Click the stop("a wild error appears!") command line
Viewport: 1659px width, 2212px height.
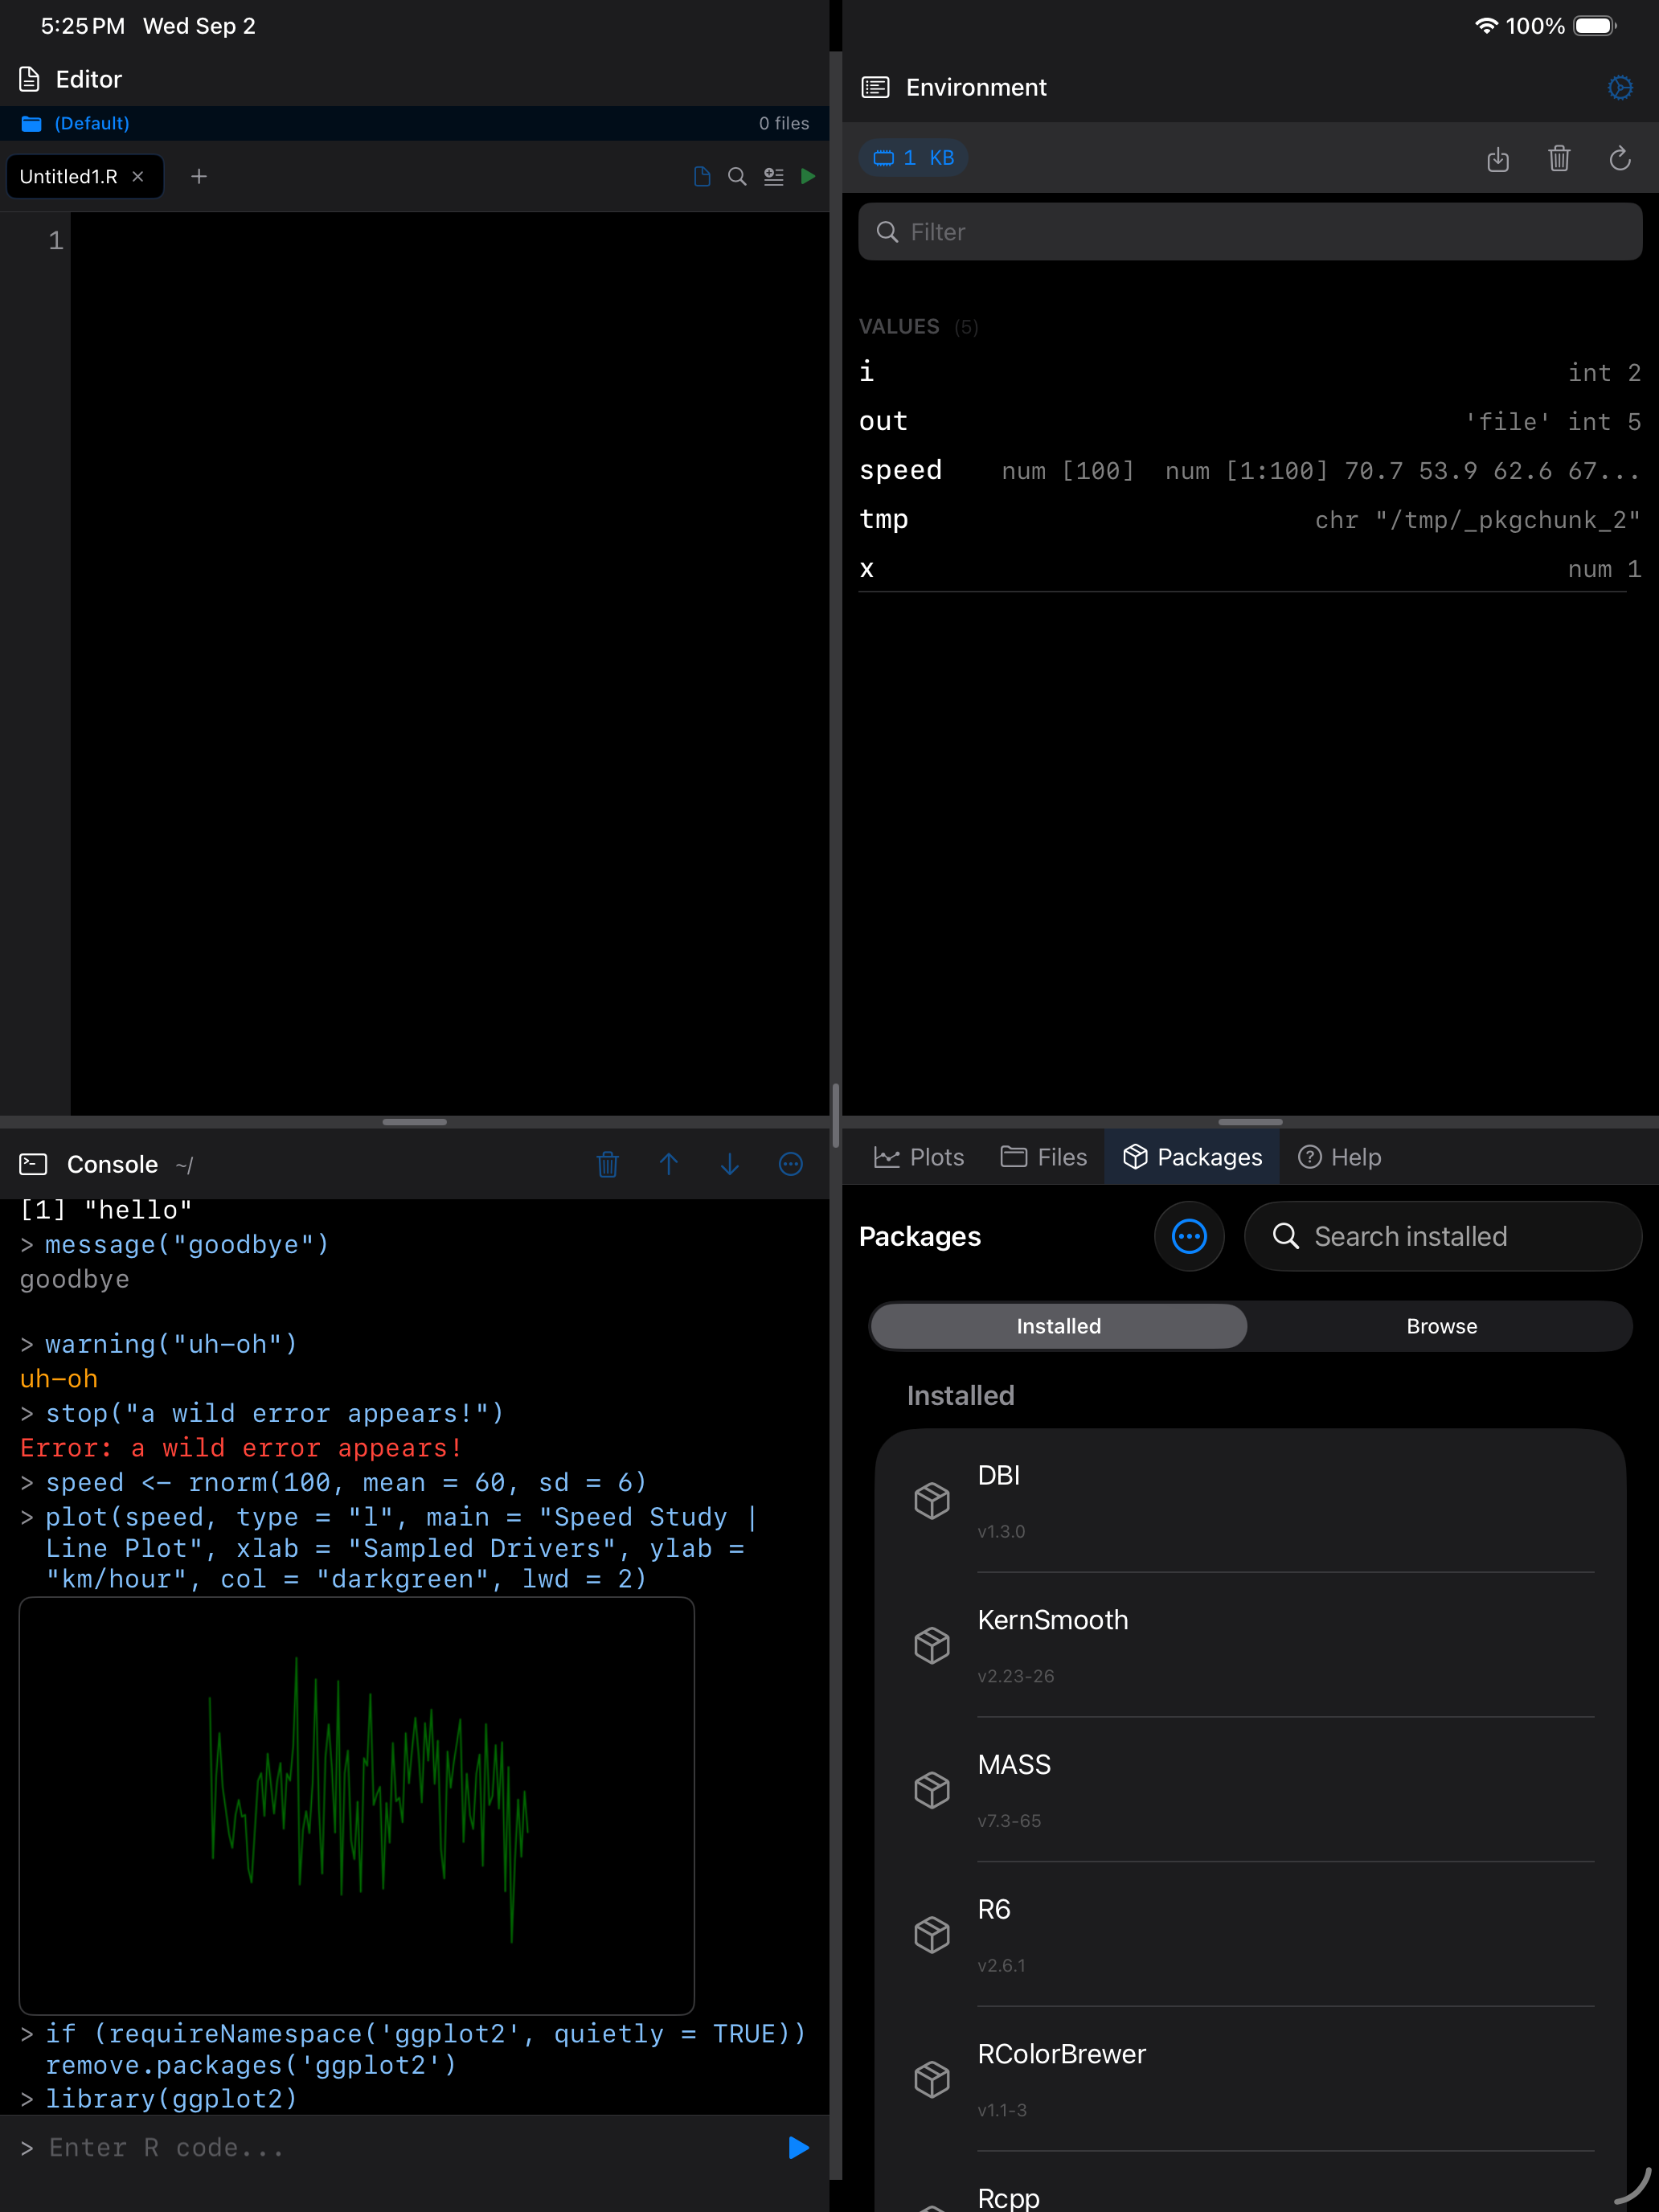tap(274, 1413)
